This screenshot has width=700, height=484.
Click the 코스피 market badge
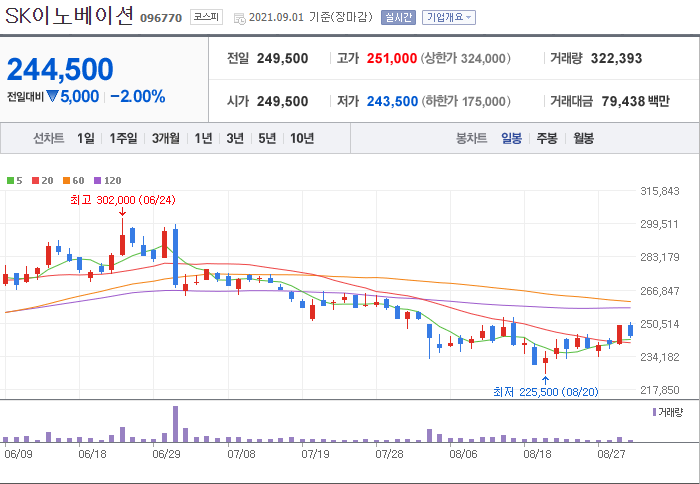206,17
